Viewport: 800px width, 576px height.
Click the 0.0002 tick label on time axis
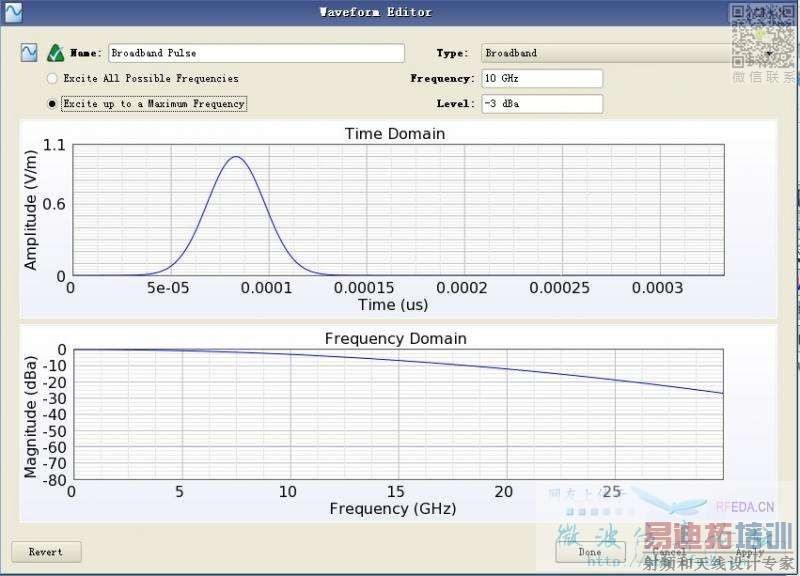click(462, 288)
